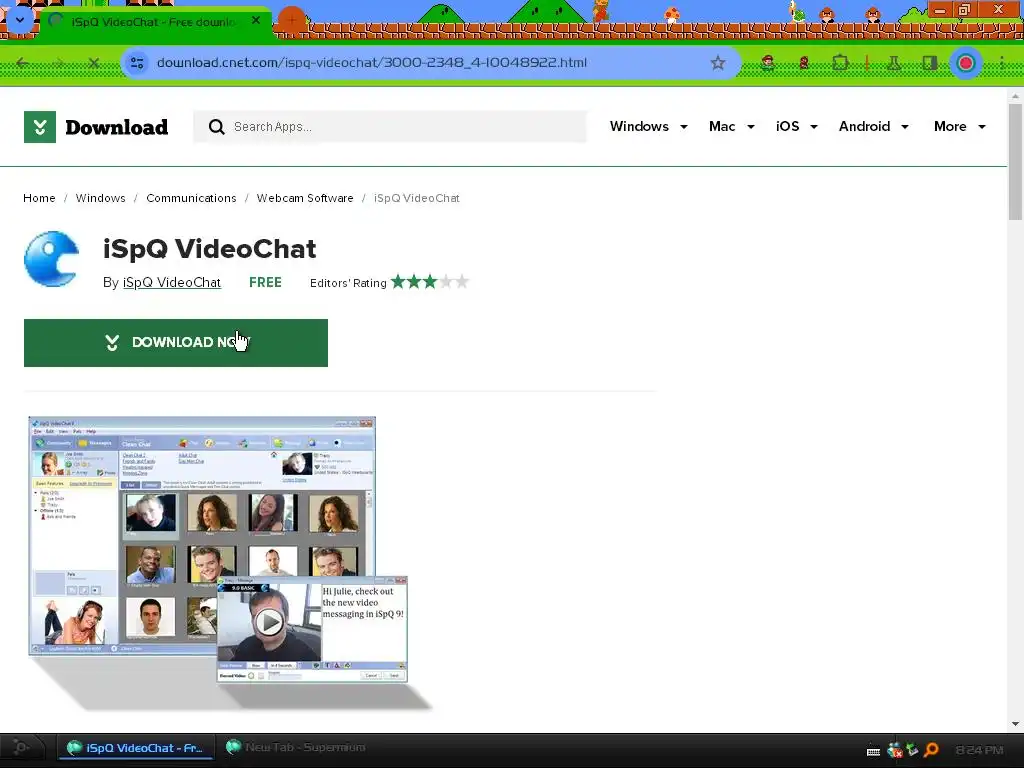This screenshot has width=1024, height=768.
Task: Click the 8:24 PM taskbar clock
Action: click(x=979, y=750)
